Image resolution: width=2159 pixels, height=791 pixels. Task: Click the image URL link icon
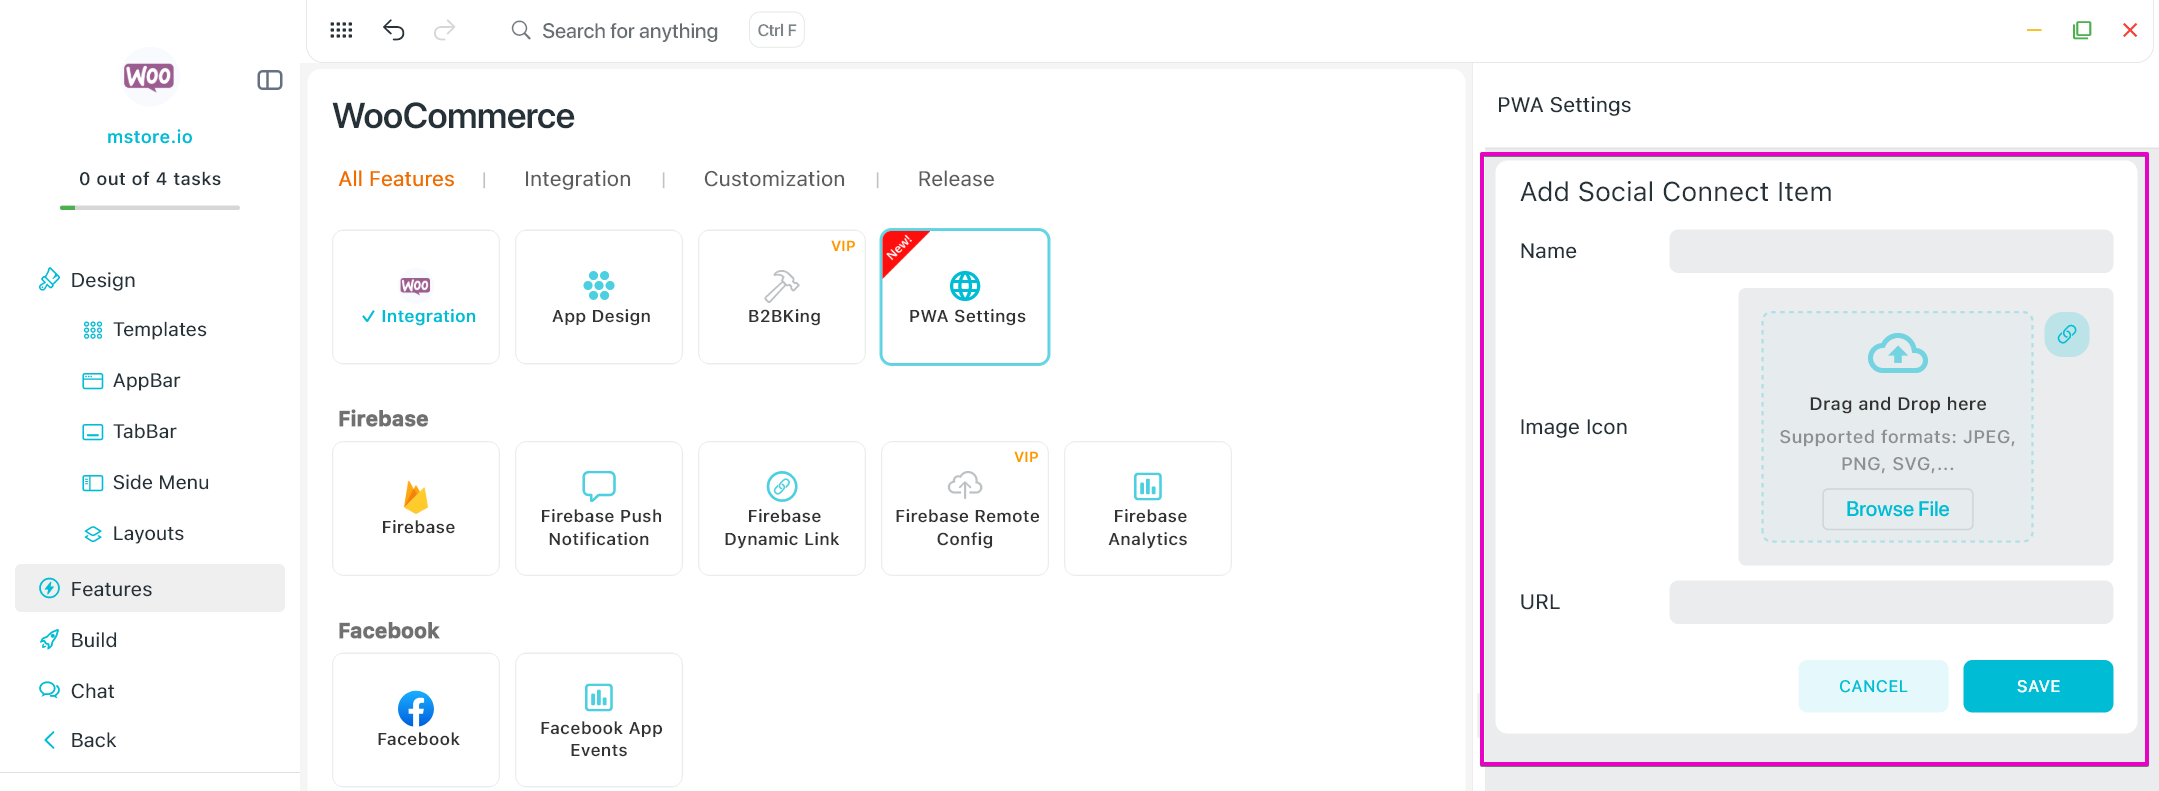click(x=2066, y=334)
